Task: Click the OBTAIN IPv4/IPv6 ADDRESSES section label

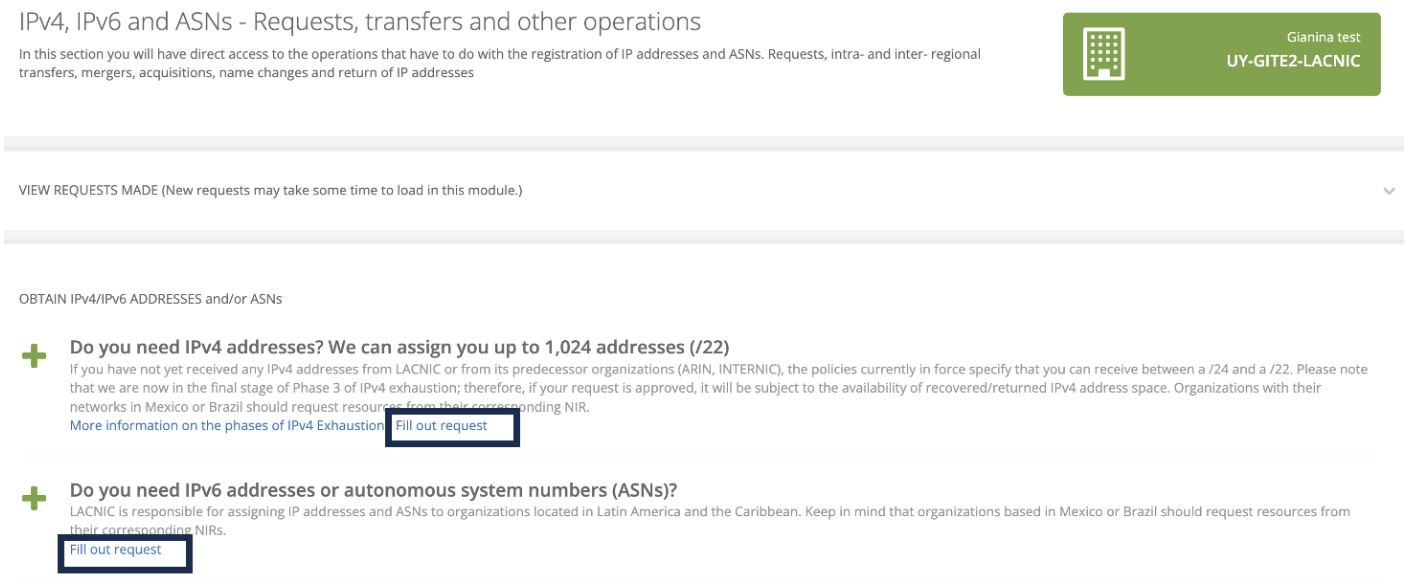Action: pyautogui.click(x=150, y=299)
